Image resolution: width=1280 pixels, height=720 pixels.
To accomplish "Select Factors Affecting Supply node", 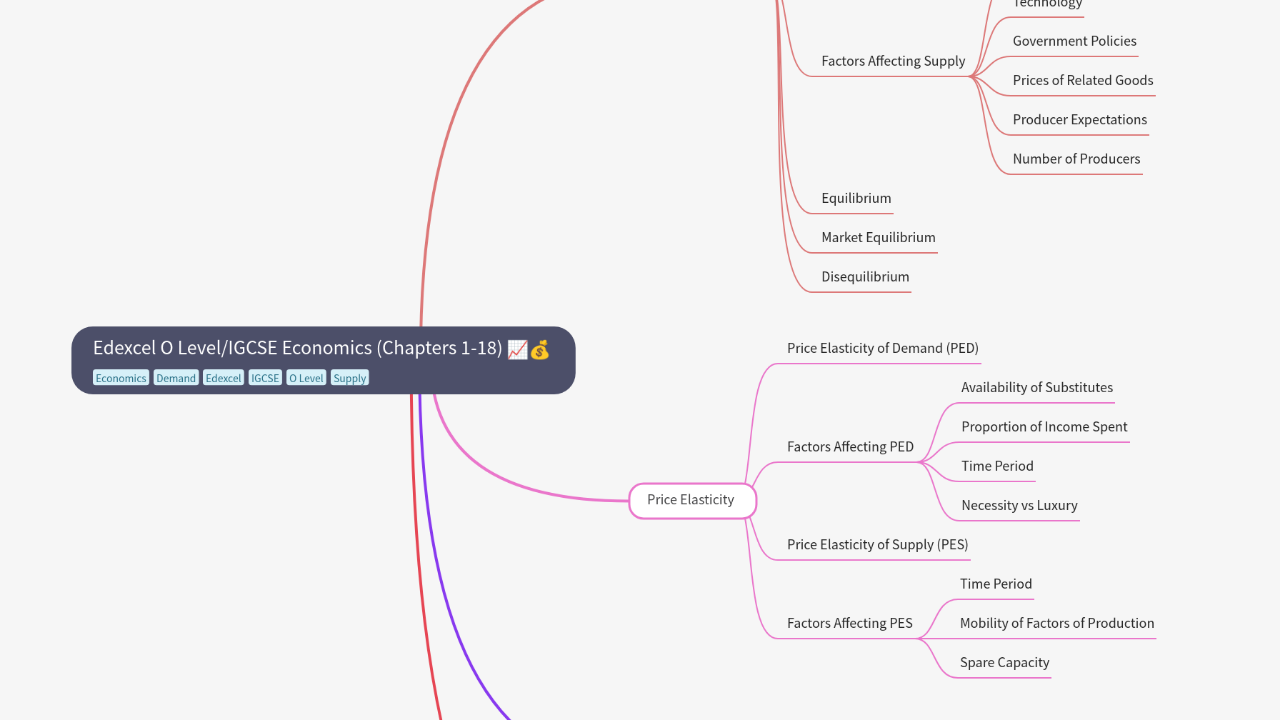I will click(x=893, y=61).
